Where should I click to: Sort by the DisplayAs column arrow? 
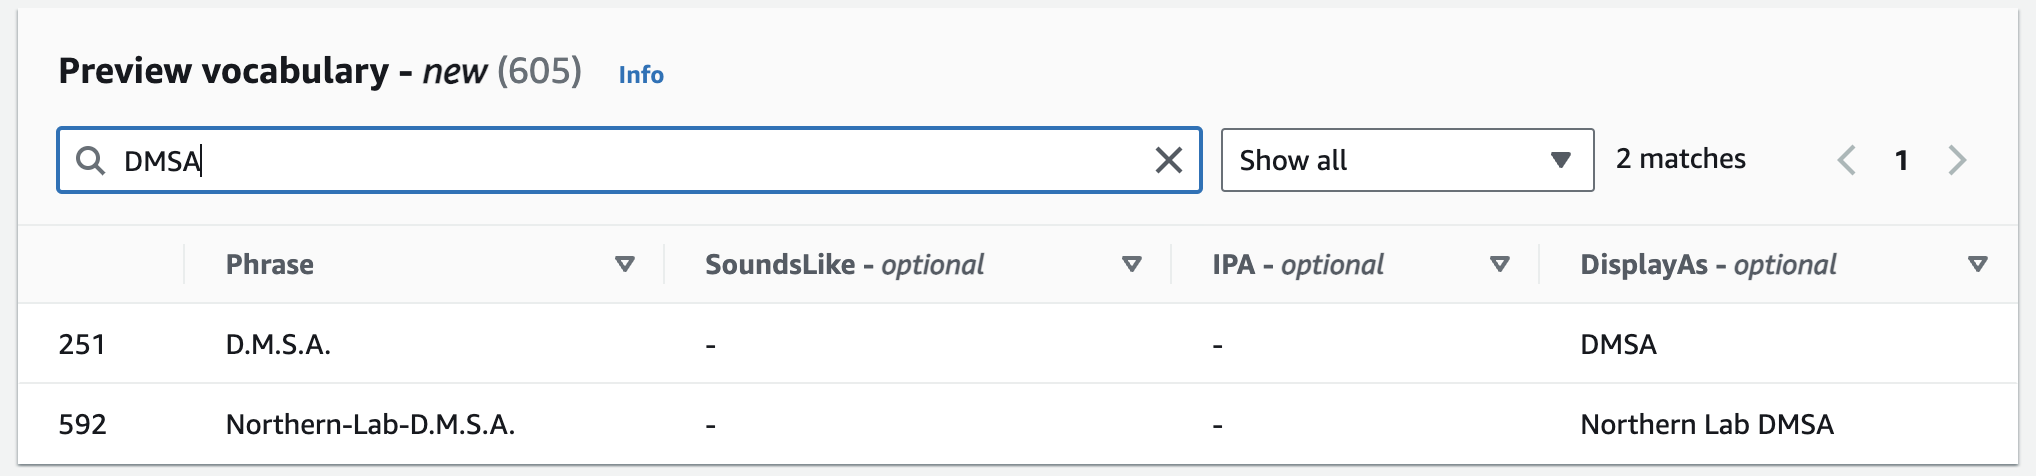click(x=1978, y=264)
